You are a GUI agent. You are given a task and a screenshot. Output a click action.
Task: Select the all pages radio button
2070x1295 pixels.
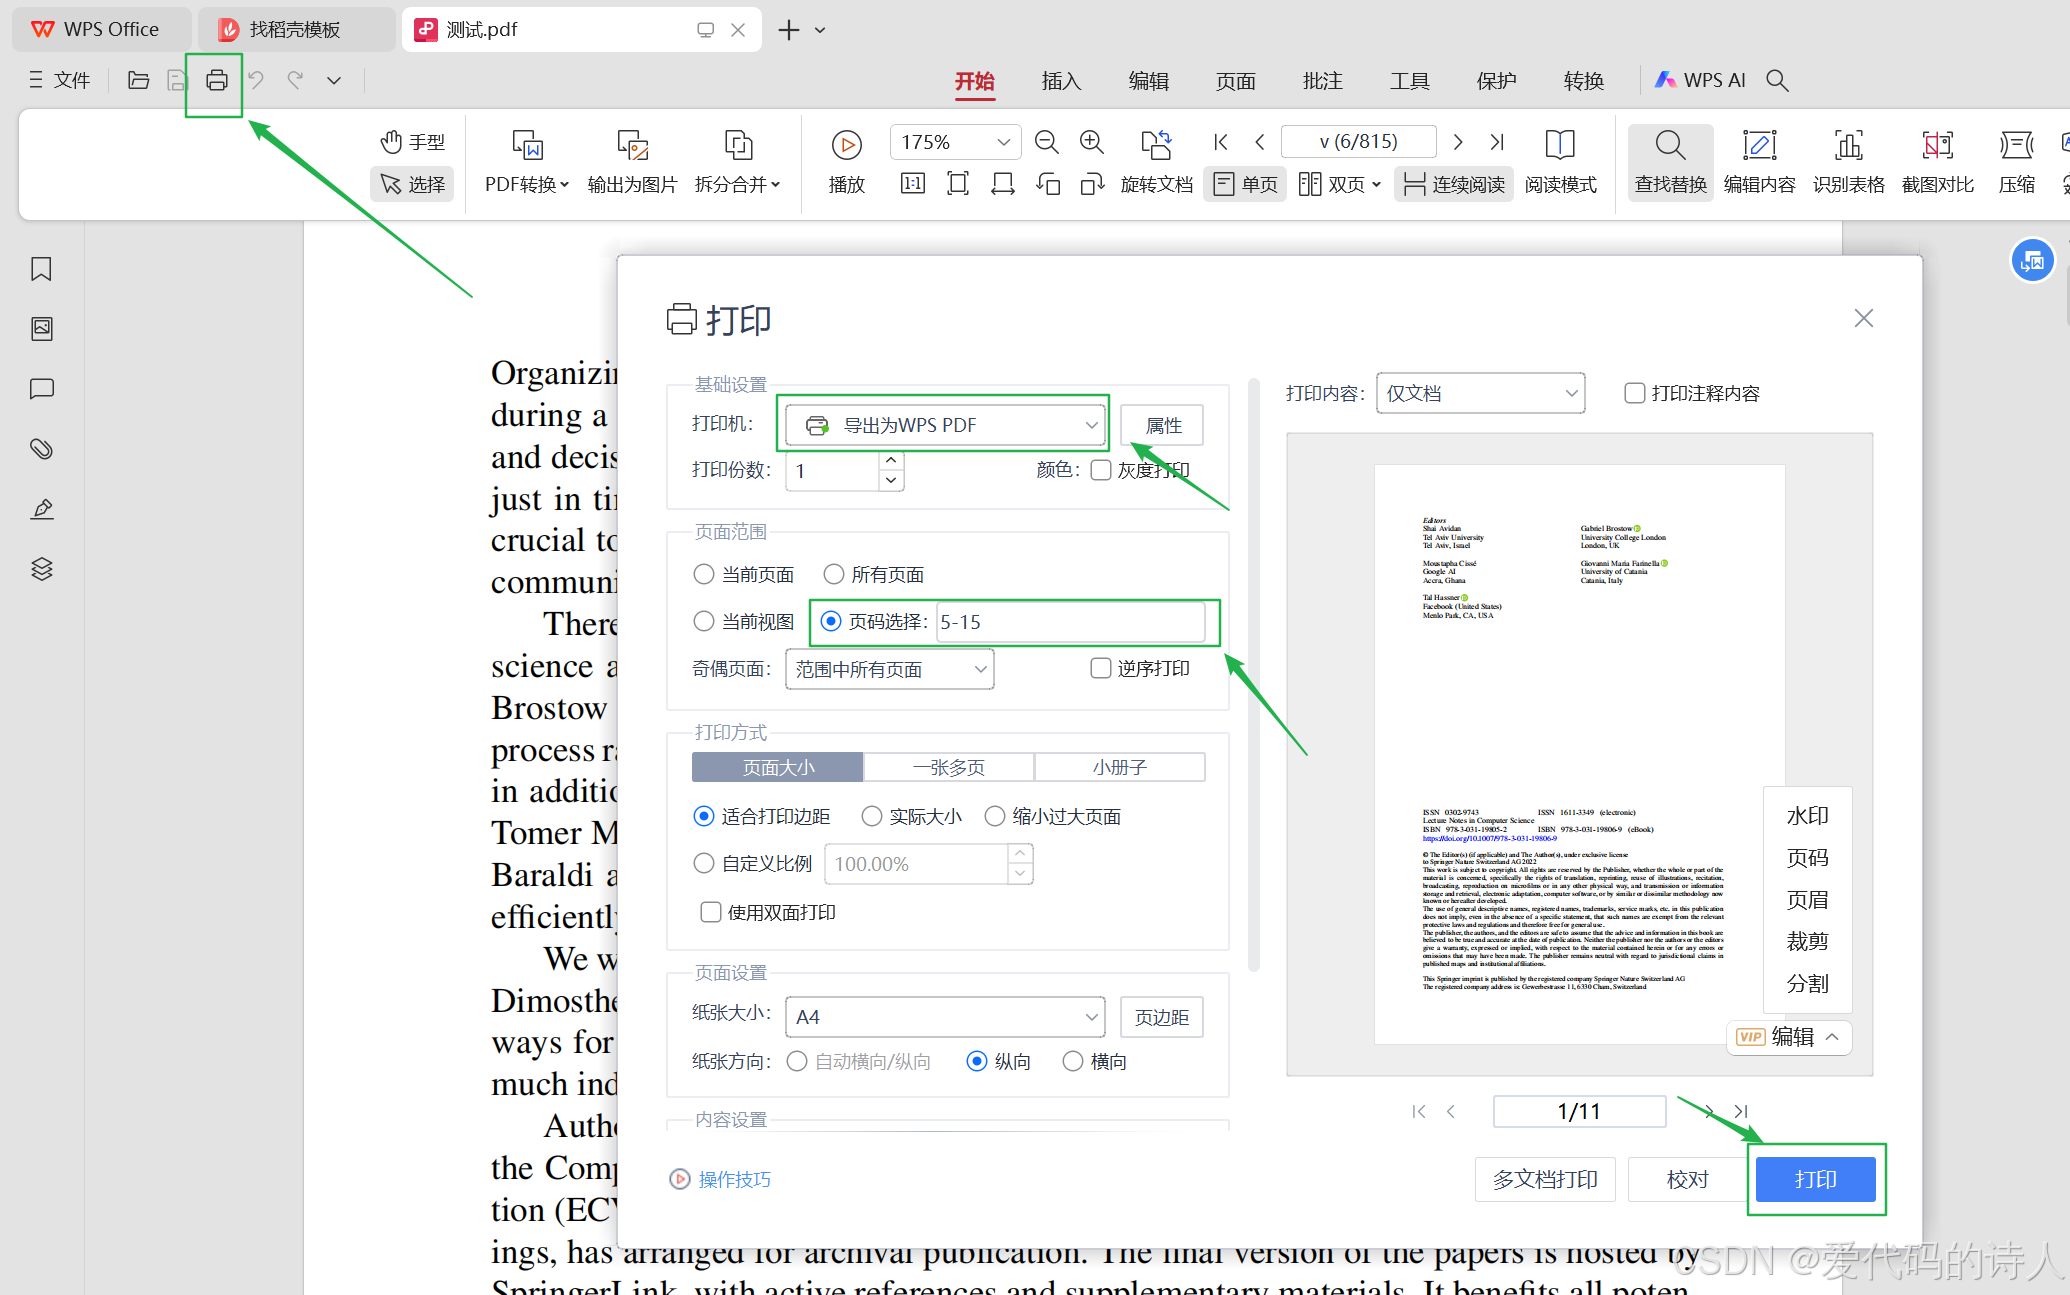click(x=834, y=574)
